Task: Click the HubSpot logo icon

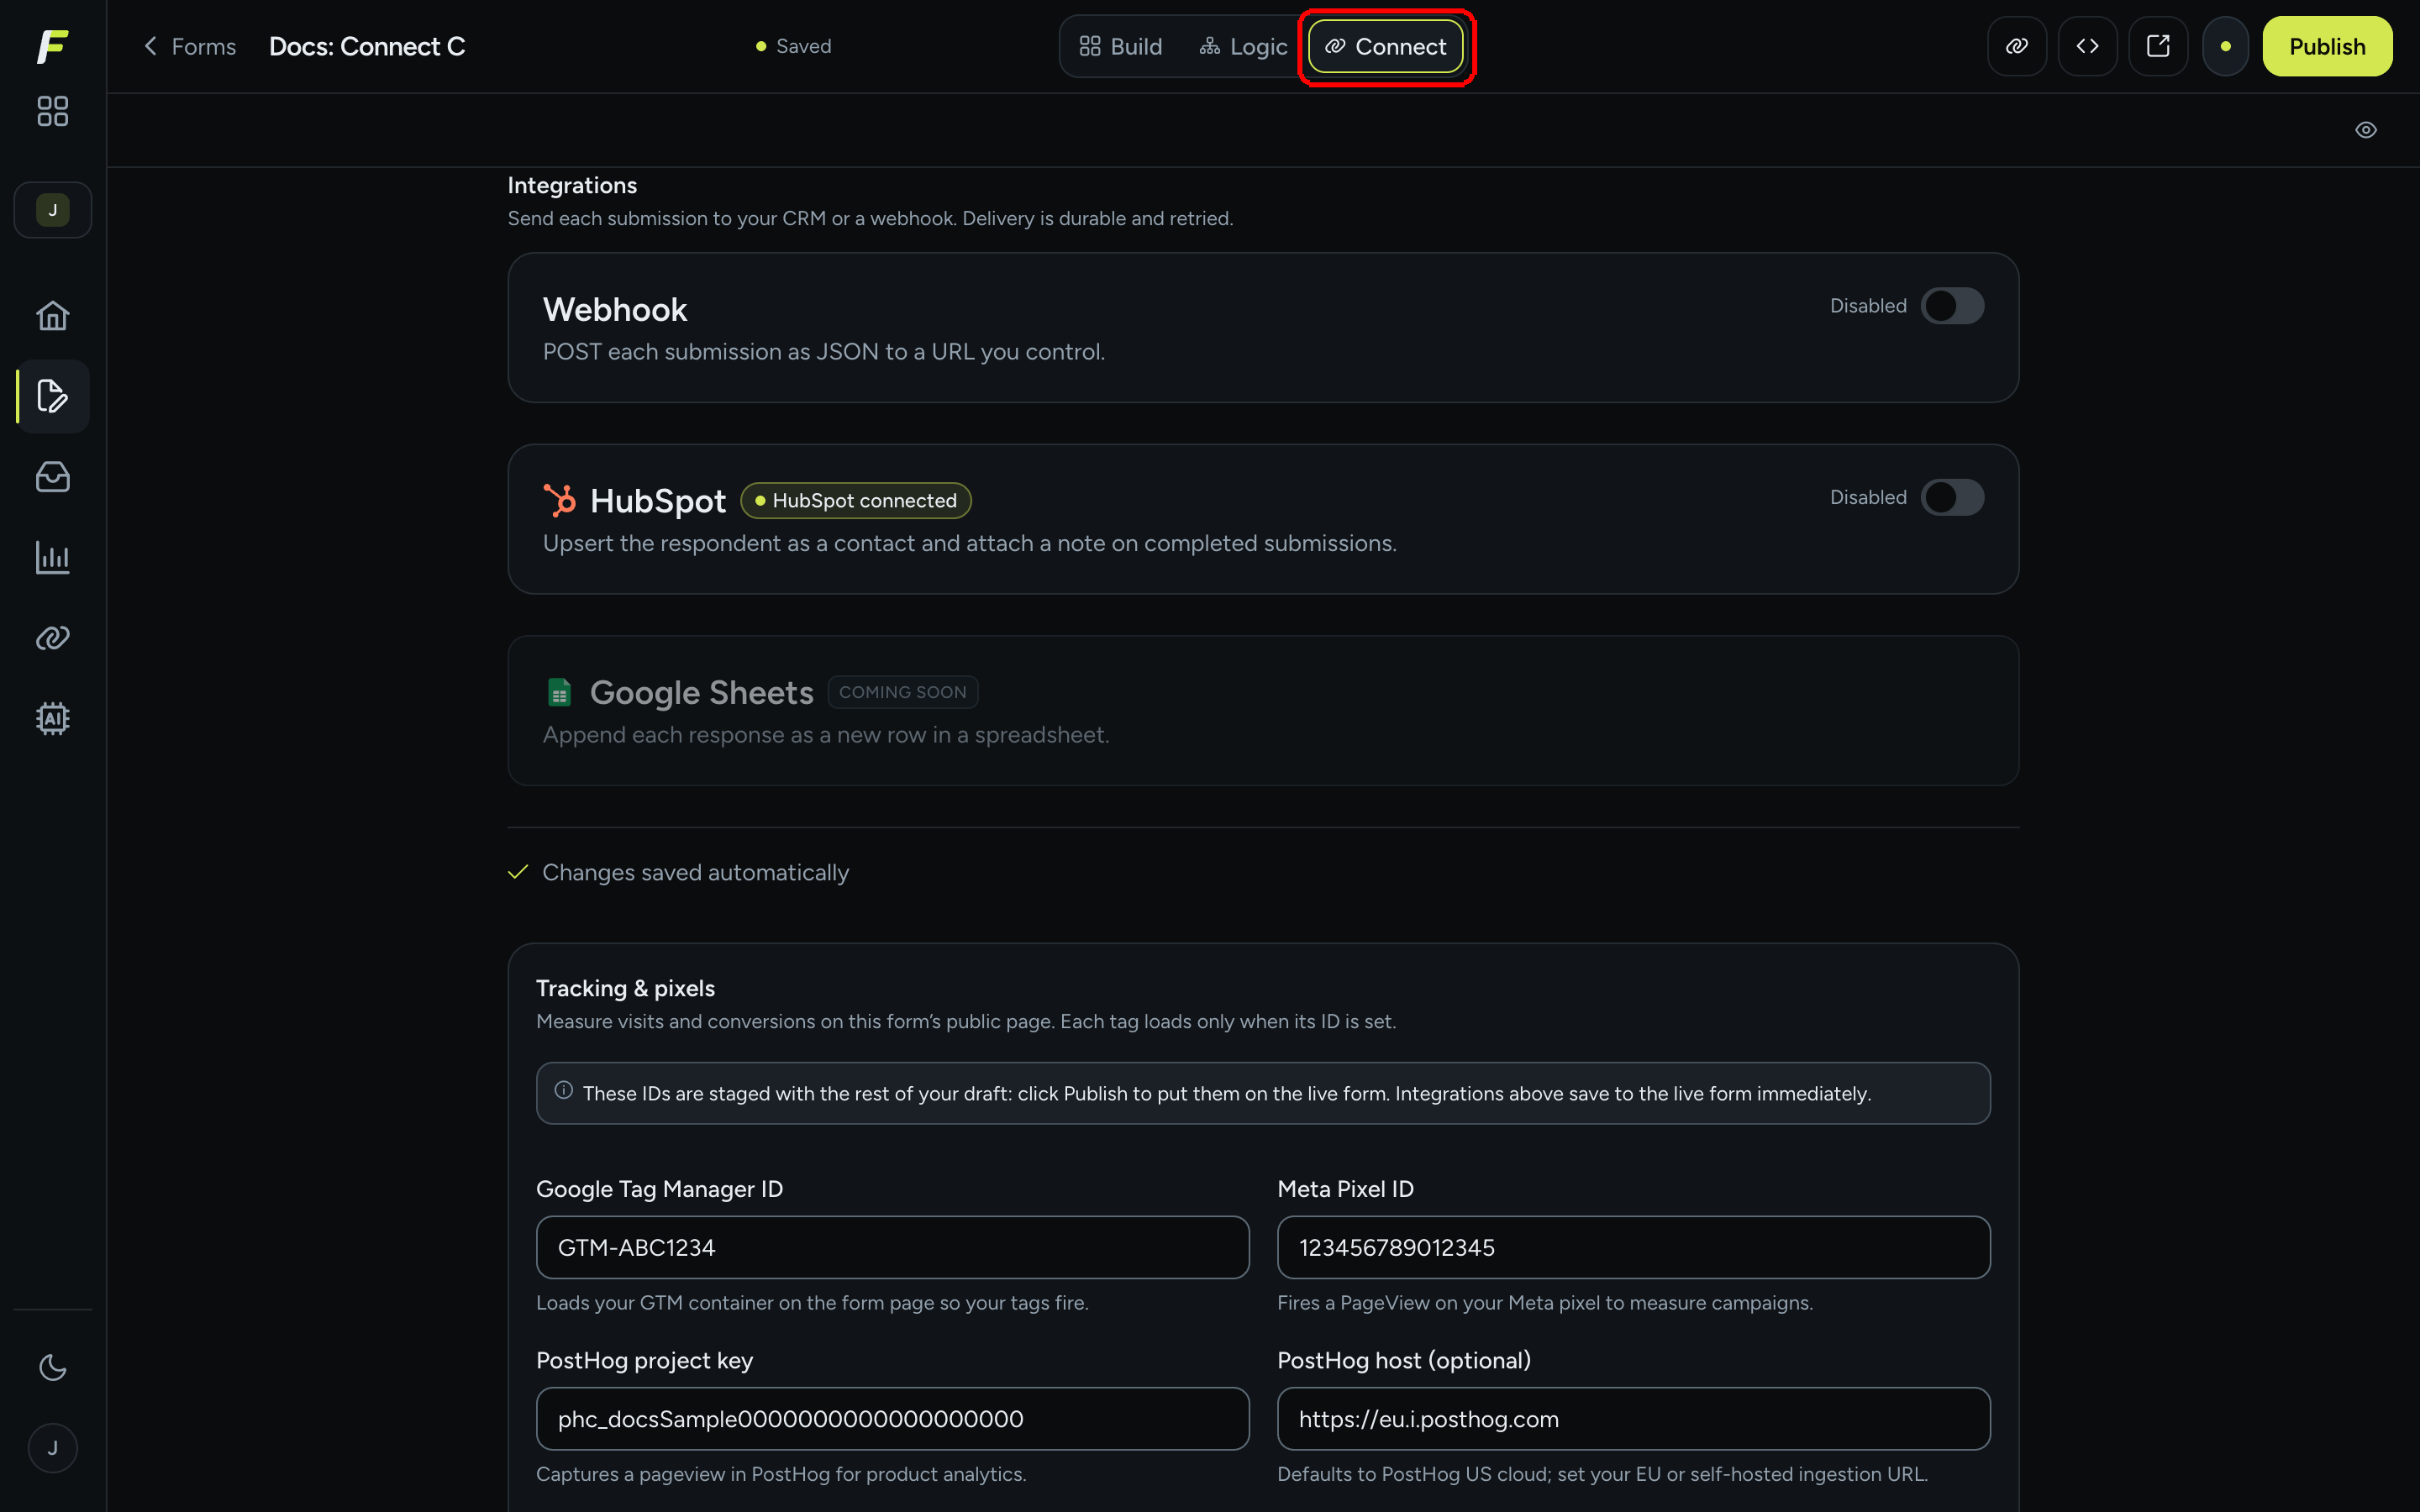Action: [x=560, y=500]
